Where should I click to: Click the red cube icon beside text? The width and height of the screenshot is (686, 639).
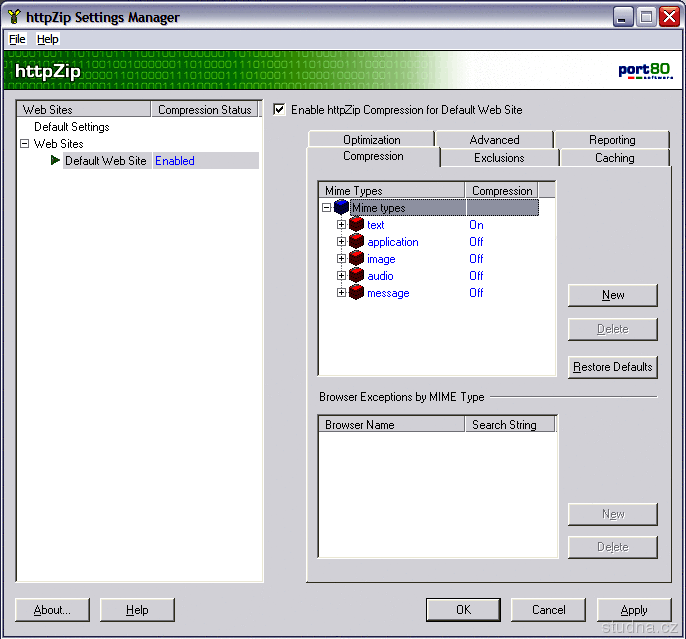click(x=356, y=225)
